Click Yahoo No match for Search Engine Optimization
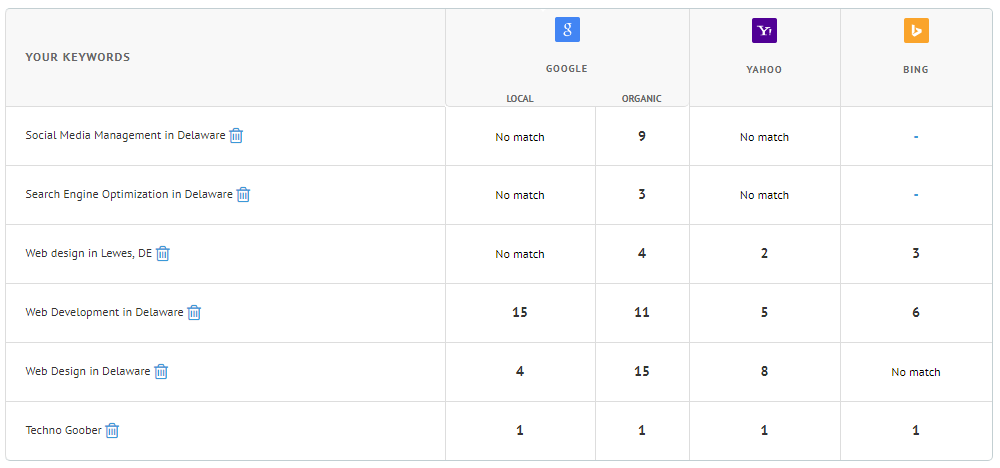Screen dimensions: 1000x468 coord(764,195)
